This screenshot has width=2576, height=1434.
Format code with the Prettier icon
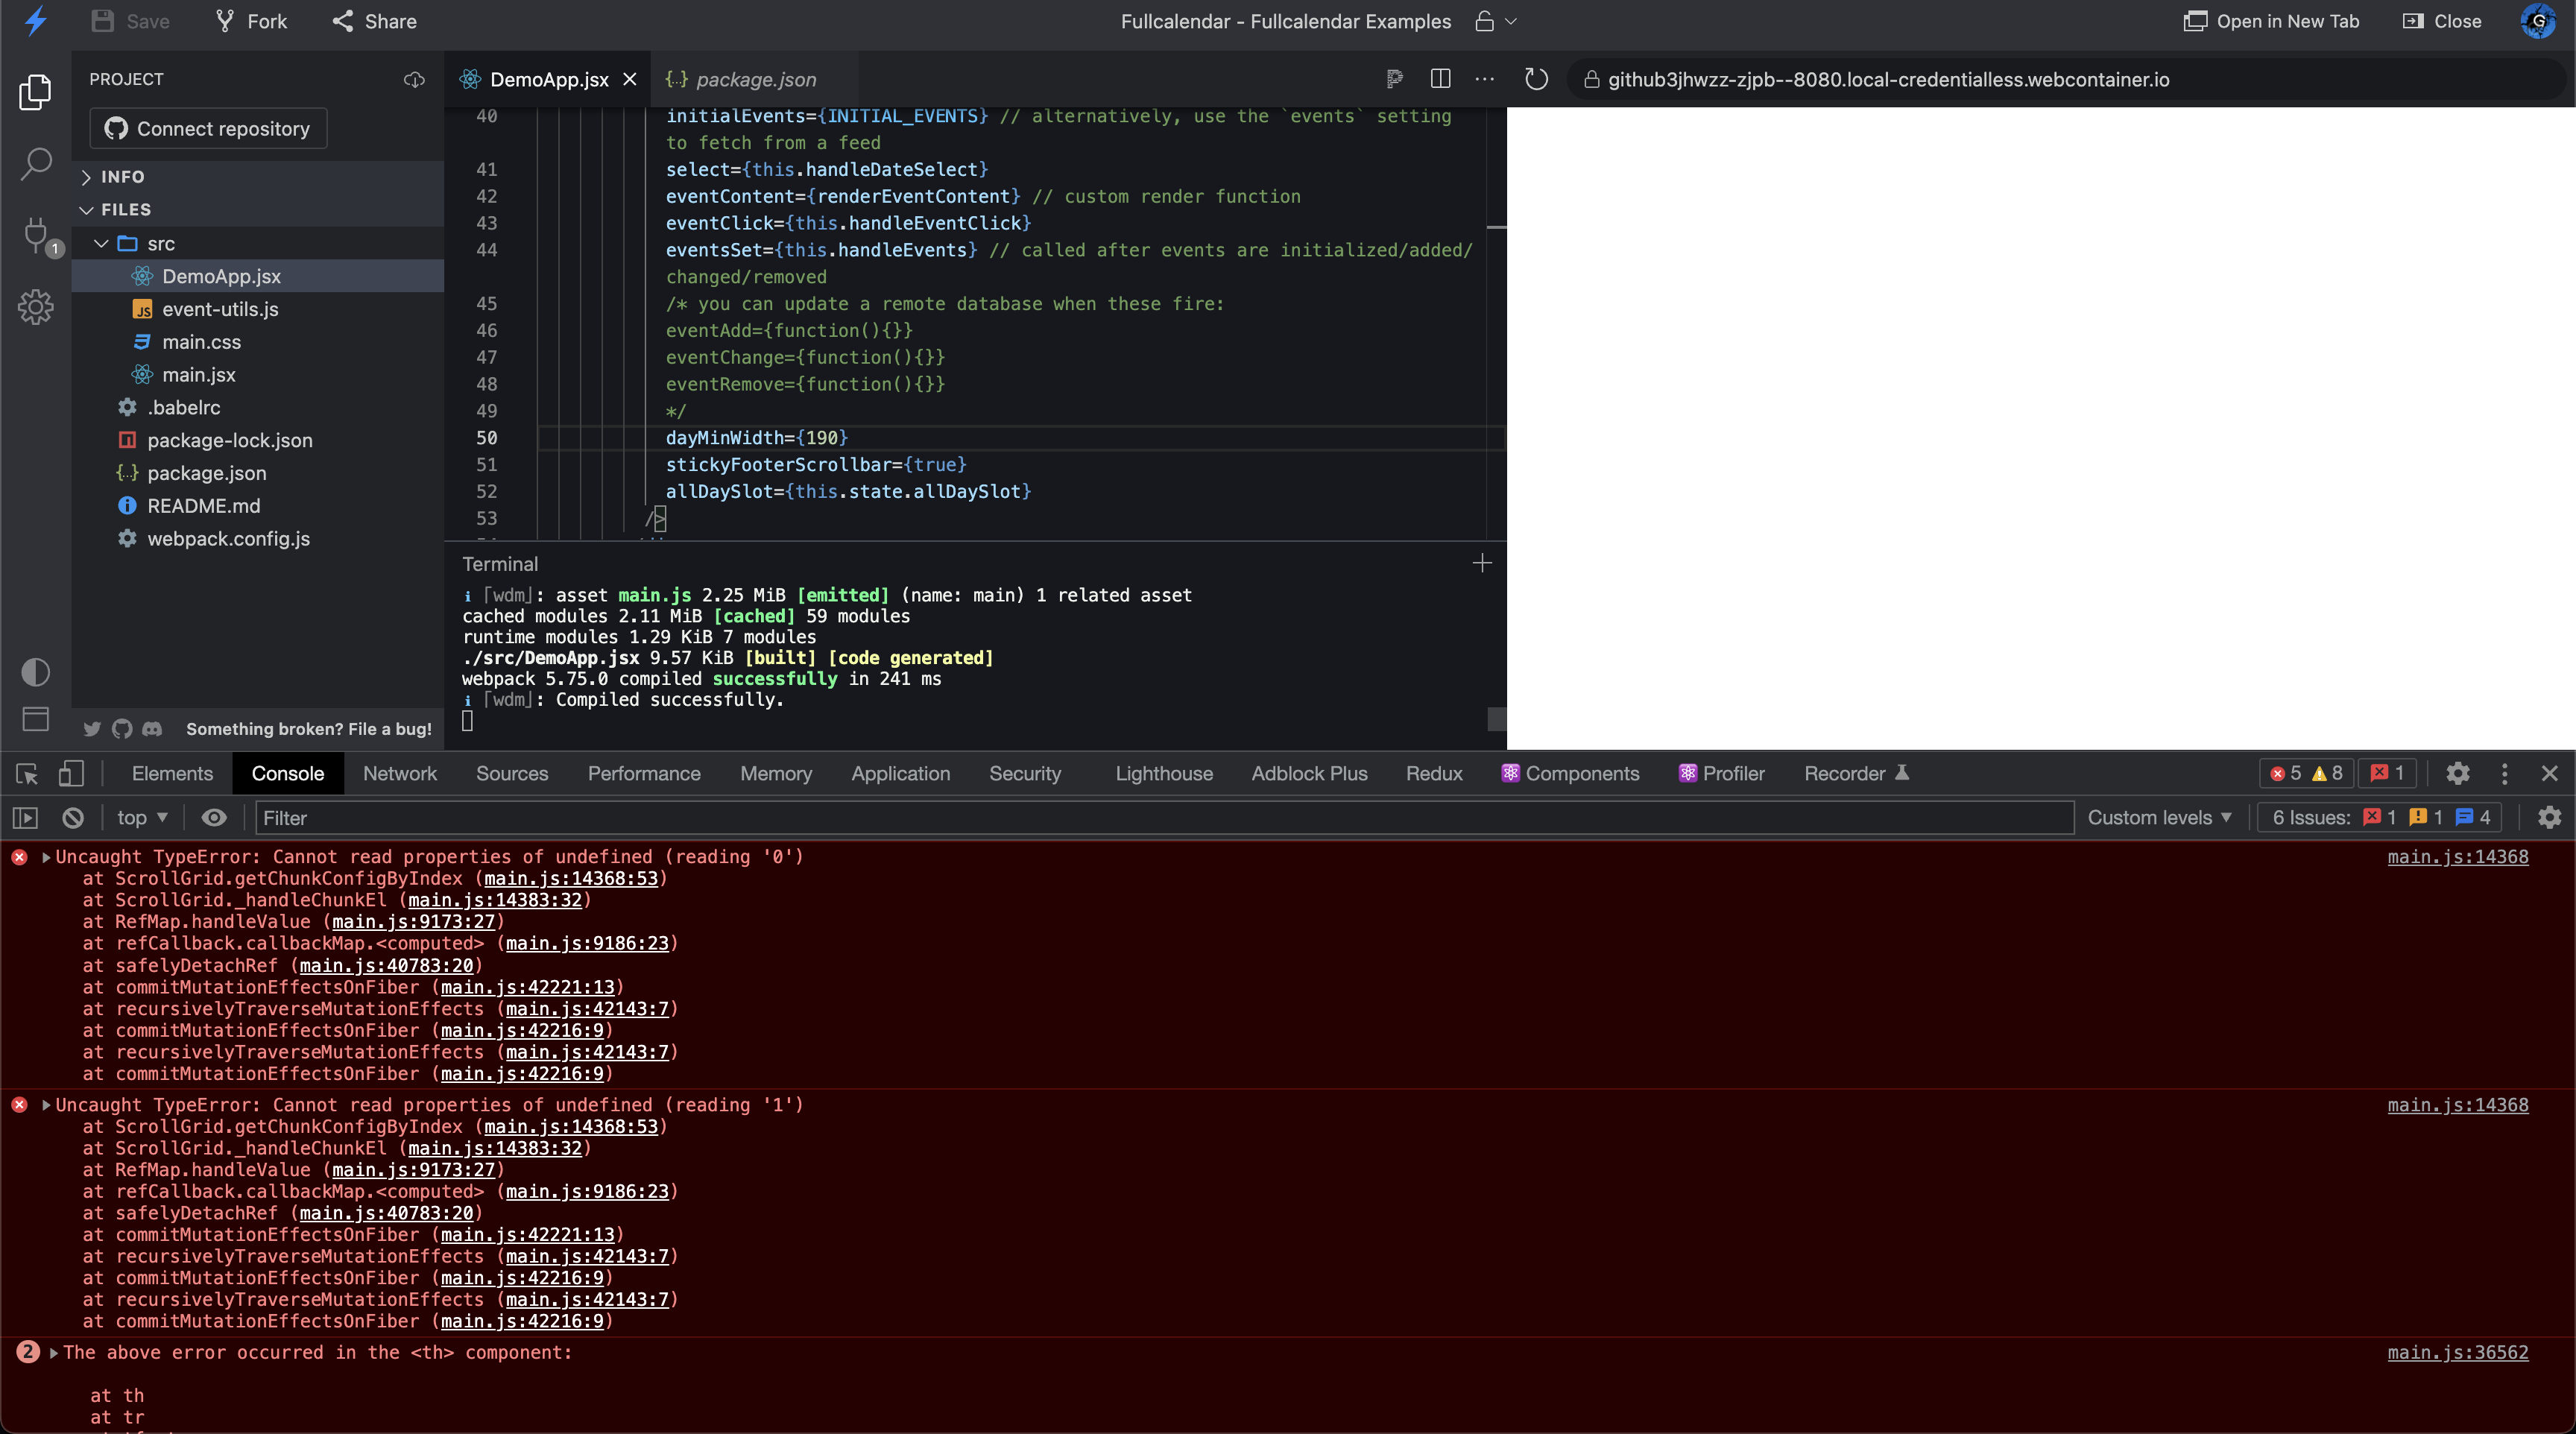pos(1394,79)
